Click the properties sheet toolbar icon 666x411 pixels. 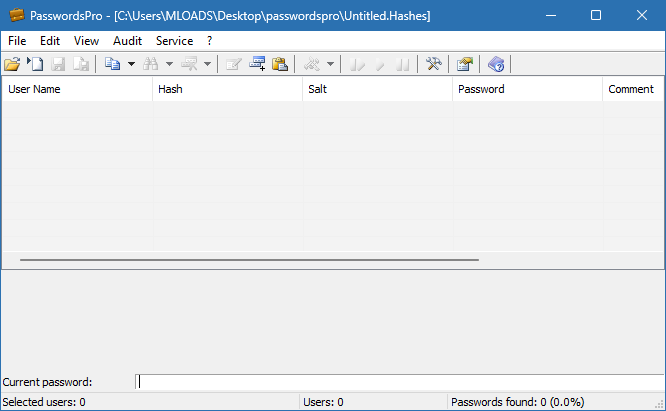(x=465, y=64)
